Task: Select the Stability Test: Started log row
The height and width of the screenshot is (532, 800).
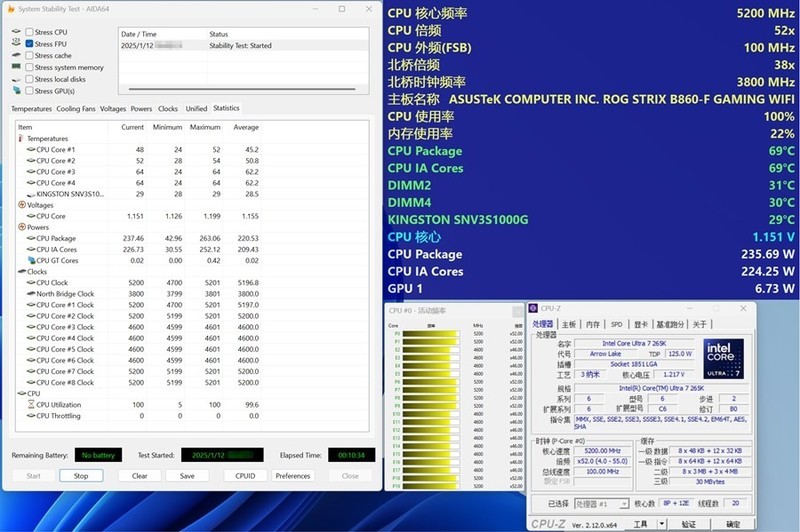Action: 243,45
